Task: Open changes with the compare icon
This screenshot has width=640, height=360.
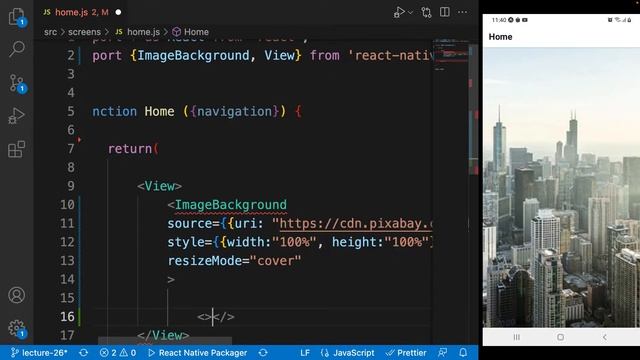Action: tap(426, 12)
